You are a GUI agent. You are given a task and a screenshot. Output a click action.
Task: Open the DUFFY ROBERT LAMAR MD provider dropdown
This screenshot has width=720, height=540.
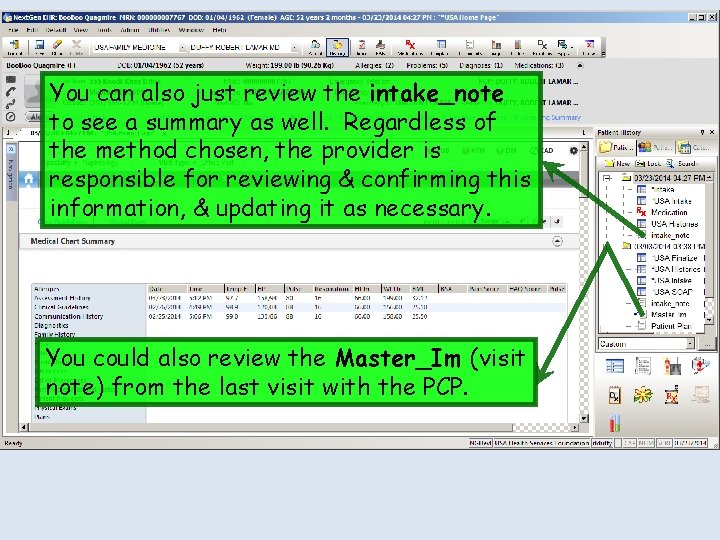pos(294,47)
